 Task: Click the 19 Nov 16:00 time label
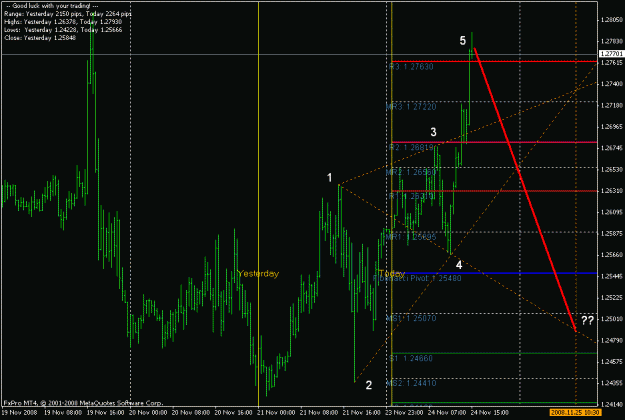(105, 412)
